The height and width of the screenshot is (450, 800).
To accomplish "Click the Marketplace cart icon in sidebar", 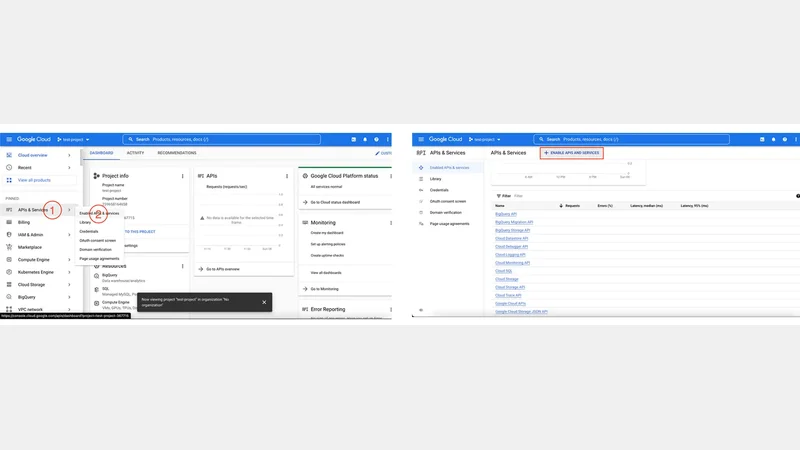I will [x=9, y=247].
